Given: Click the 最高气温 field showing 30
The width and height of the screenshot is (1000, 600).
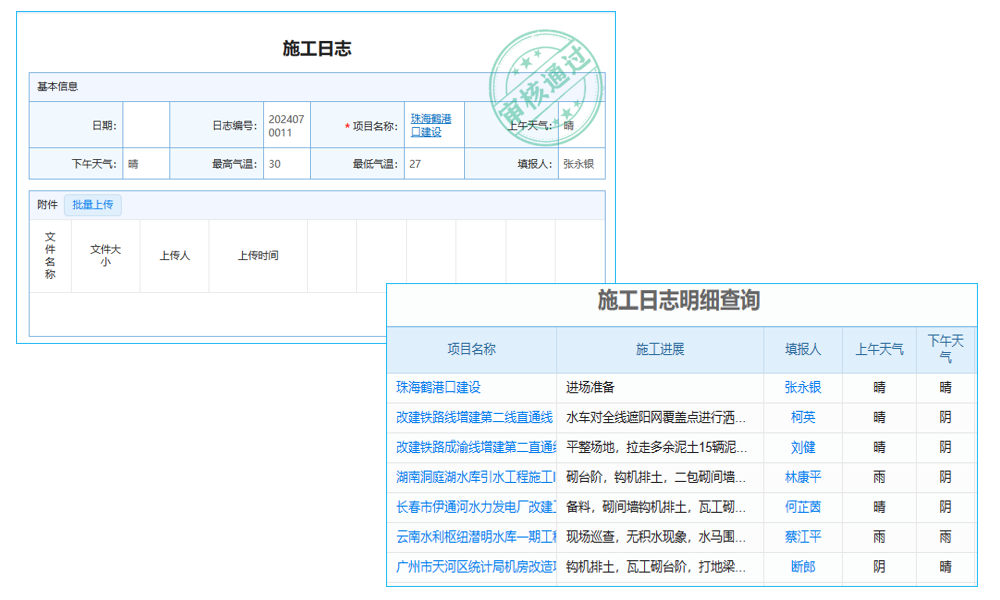Looking at the screenshot, I should coord(285,164).
